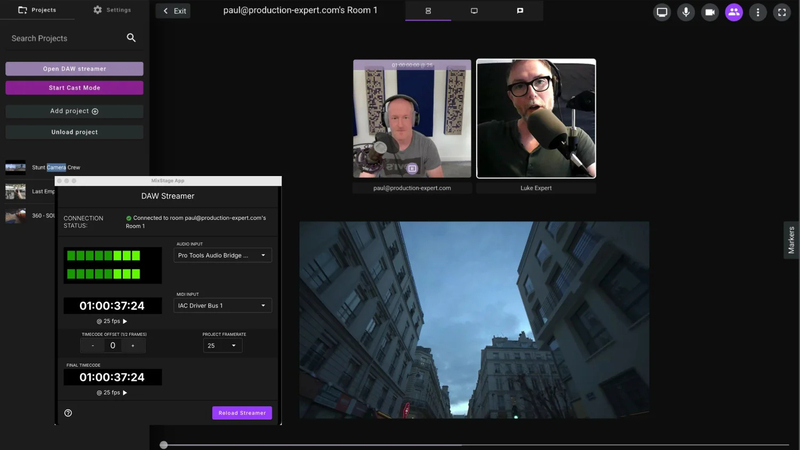Open the Settings tab
The image size is (800, 450).
coord(112,10)
